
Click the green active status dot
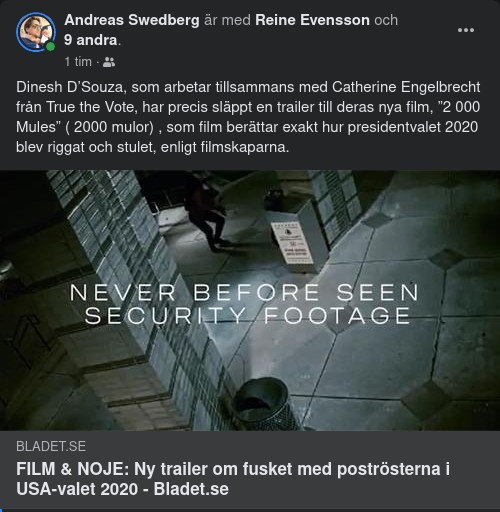50,47
